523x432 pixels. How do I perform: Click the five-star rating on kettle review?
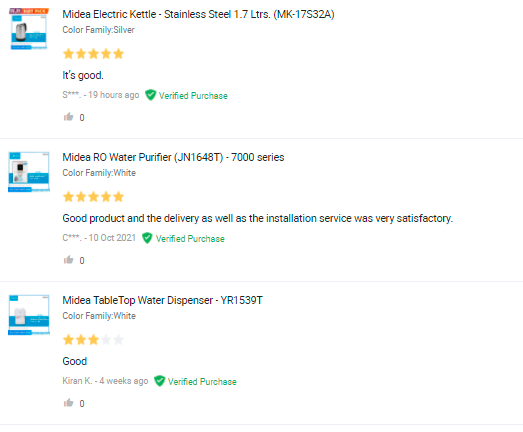(x=93, y=54)
